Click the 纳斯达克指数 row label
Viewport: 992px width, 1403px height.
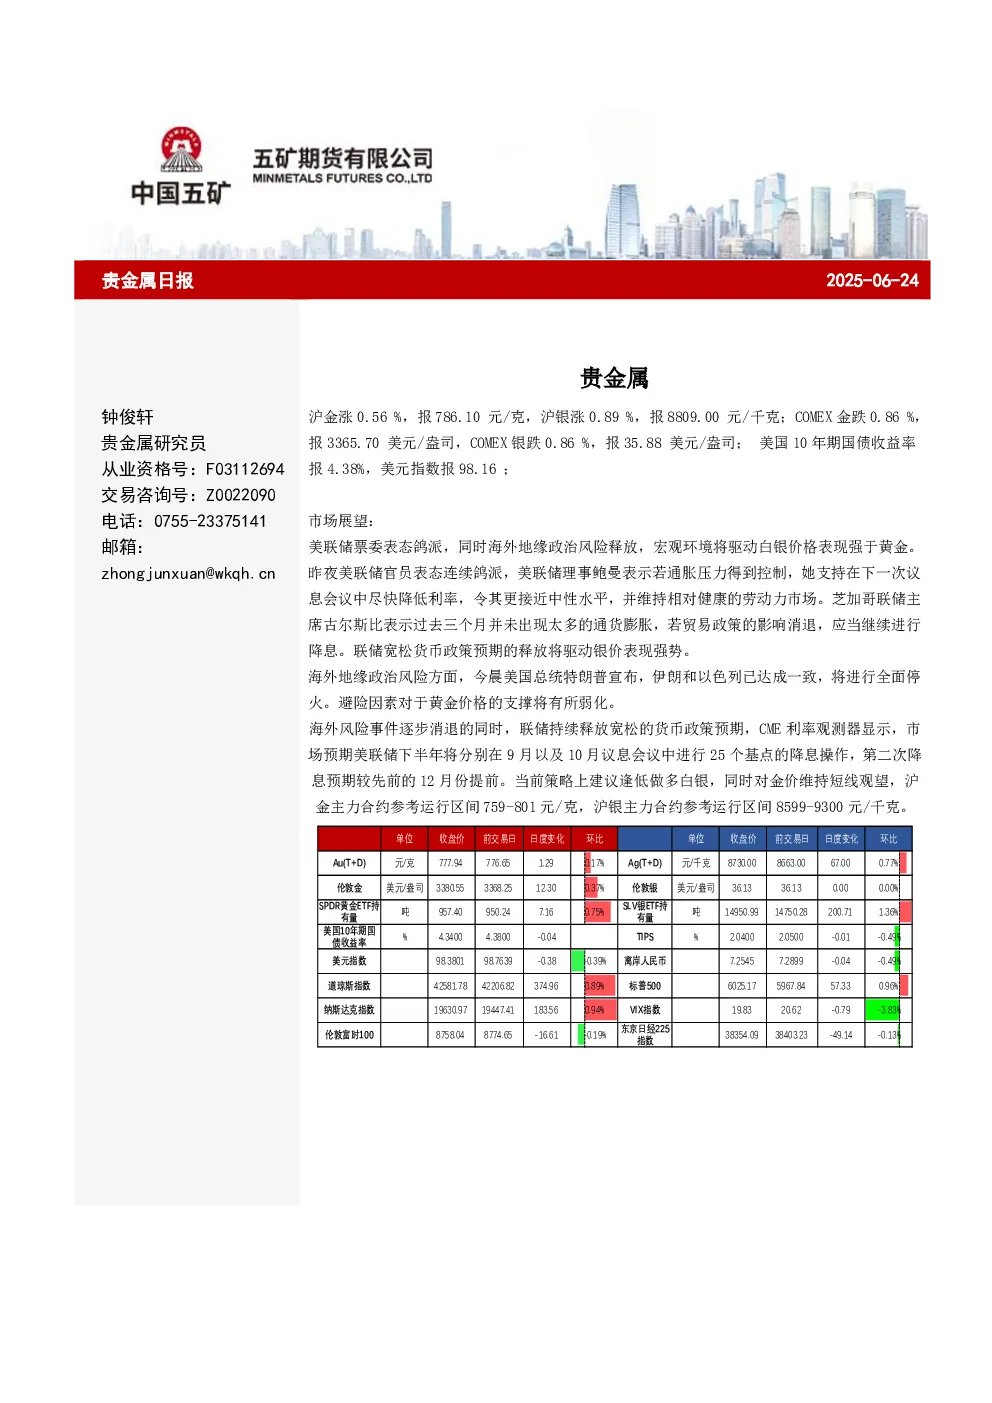(349, 1010)
